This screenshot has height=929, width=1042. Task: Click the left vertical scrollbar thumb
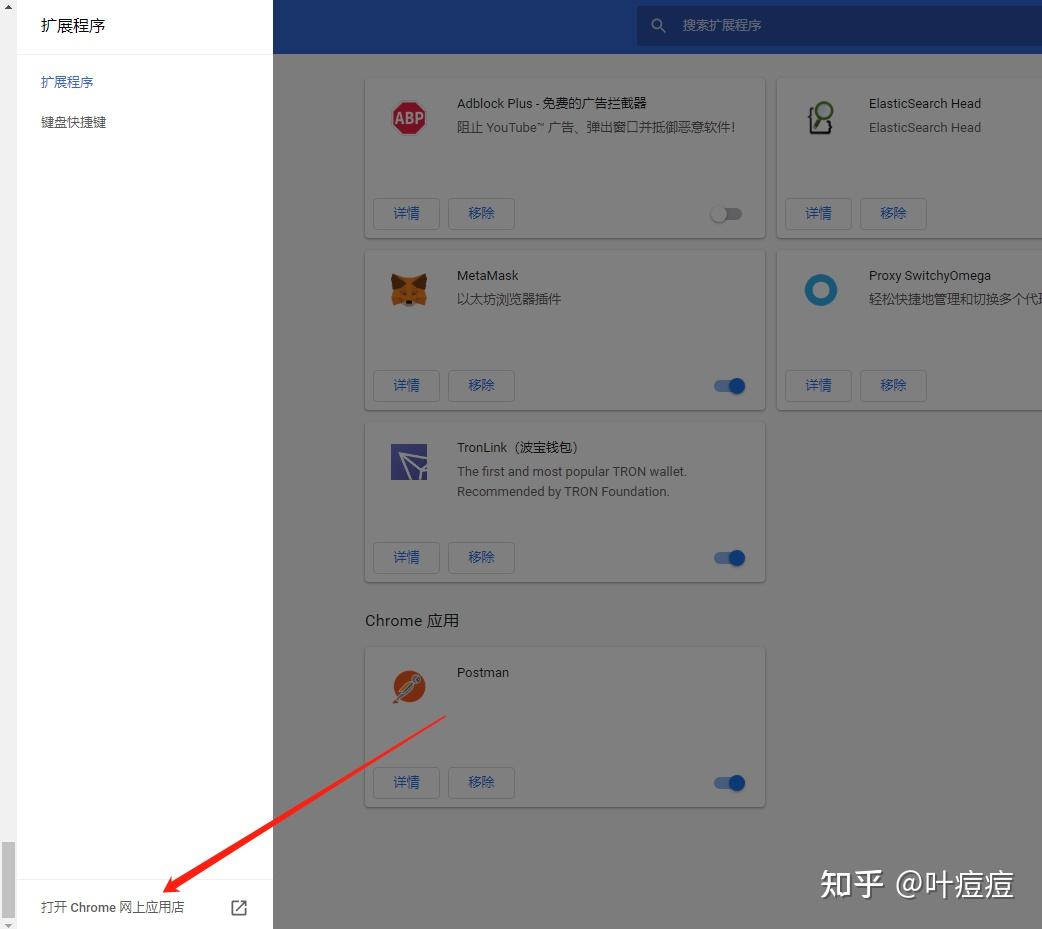8,880
